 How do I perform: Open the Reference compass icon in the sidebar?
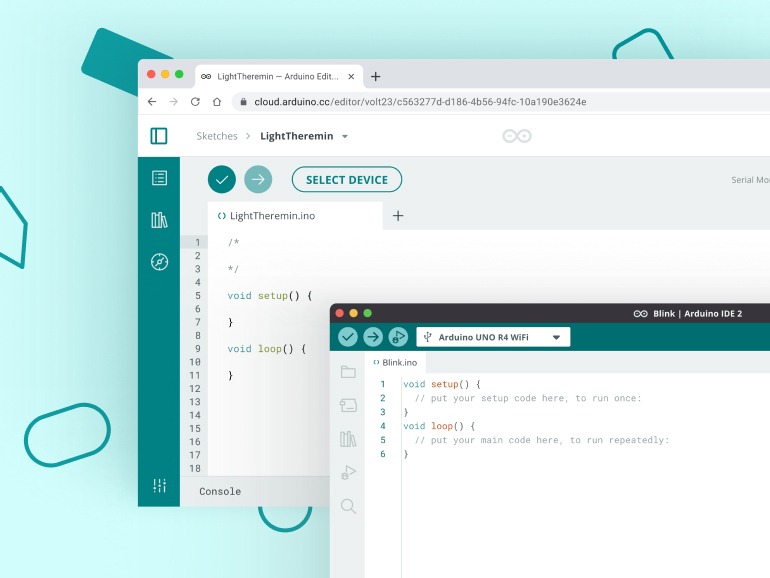coord(159,262)
